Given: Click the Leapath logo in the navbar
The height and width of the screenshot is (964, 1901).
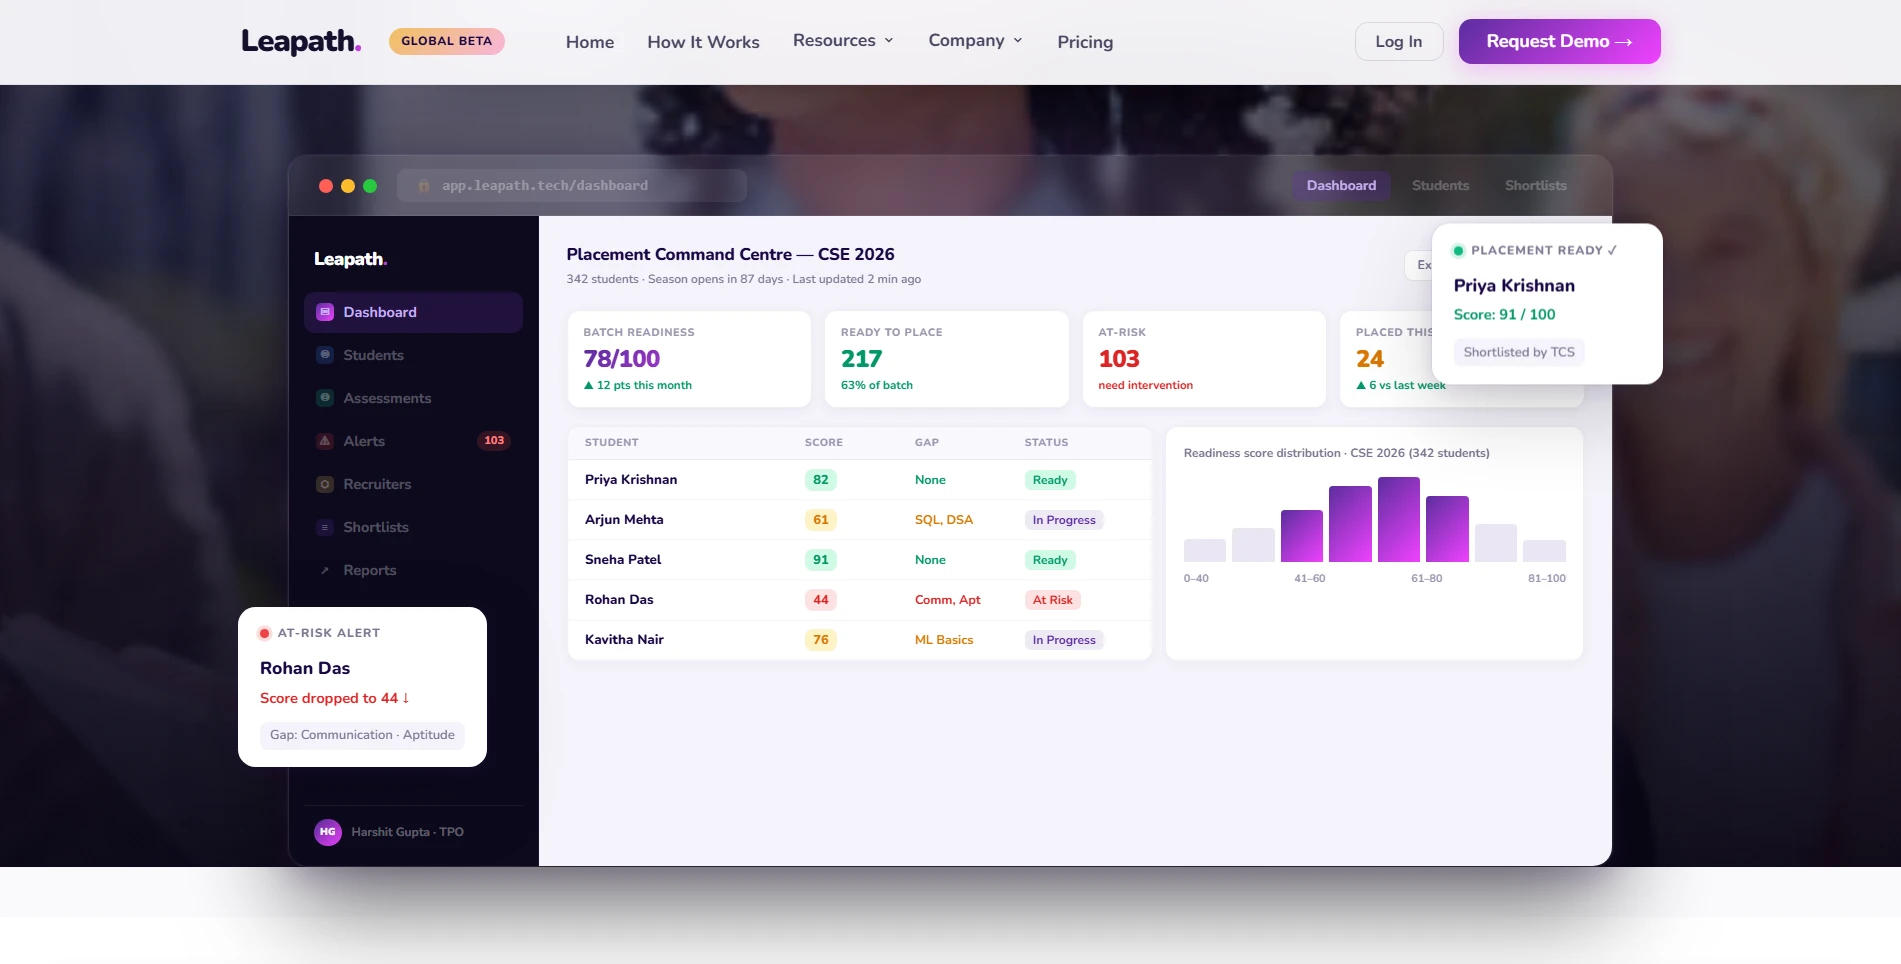Looking at the screenshot, I should coord(301,41).
